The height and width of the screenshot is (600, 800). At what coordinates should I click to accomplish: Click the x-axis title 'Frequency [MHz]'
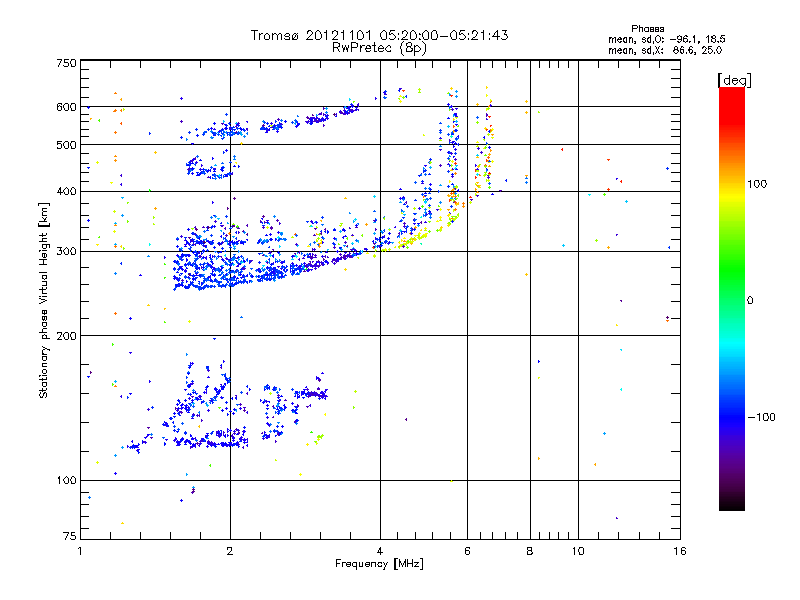(379, 564)
